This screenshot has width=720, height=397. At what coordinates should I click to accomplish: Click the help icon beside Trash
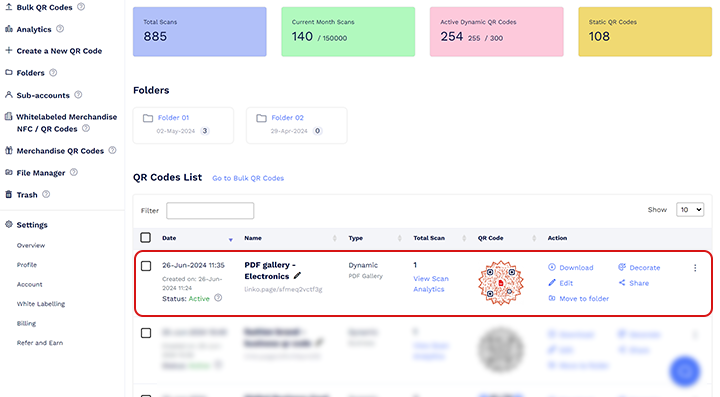tap(46, 194)
